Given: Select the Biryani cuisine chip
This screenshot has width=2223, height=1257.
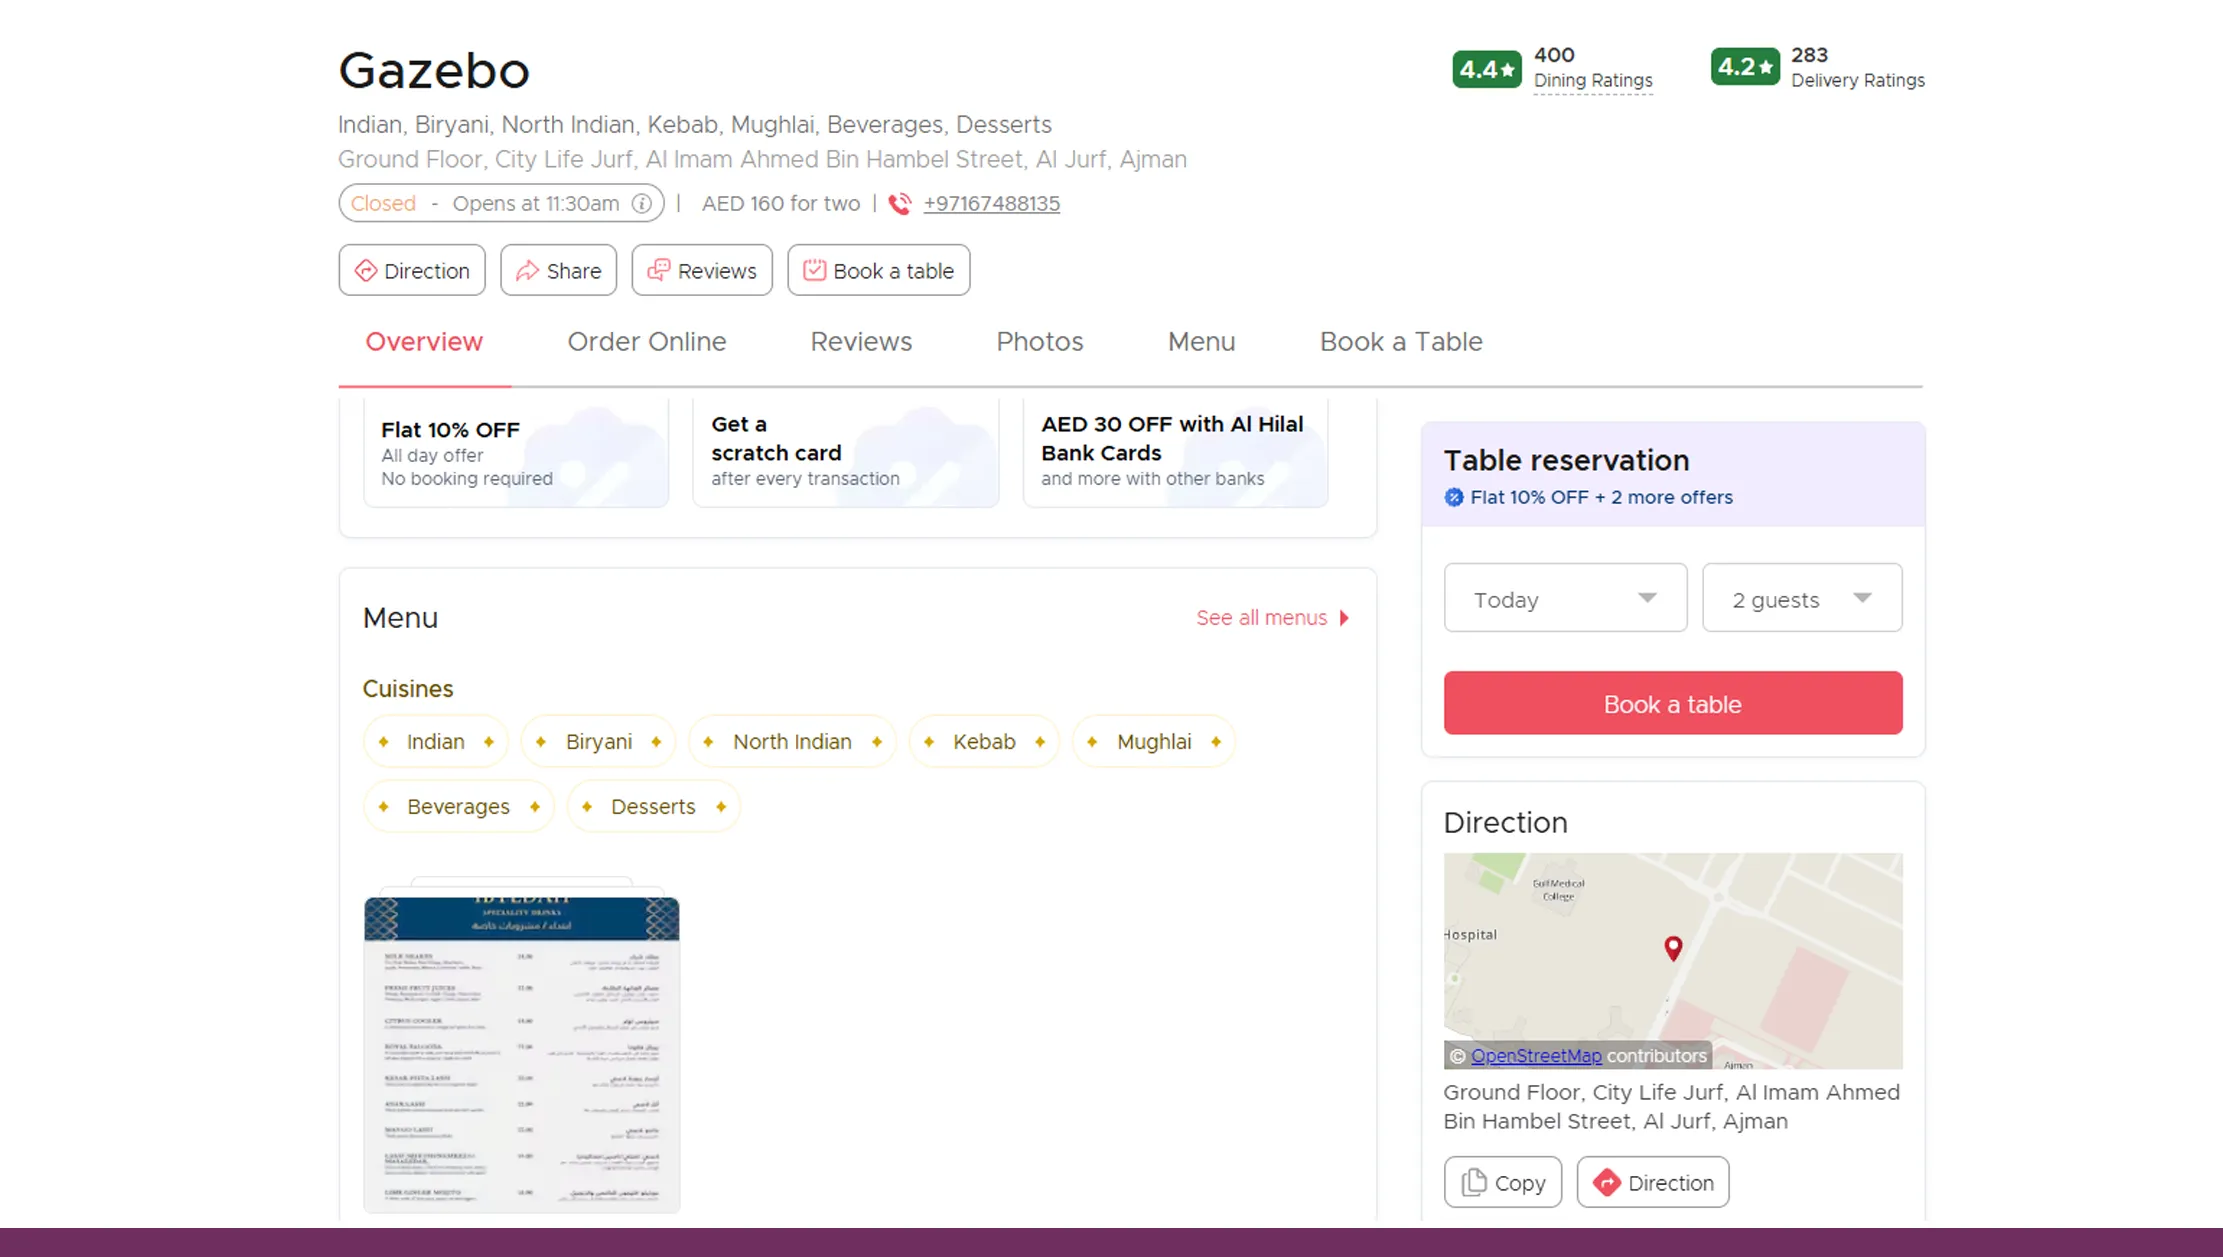Looking at the screenshot, I should coord(598,741).
